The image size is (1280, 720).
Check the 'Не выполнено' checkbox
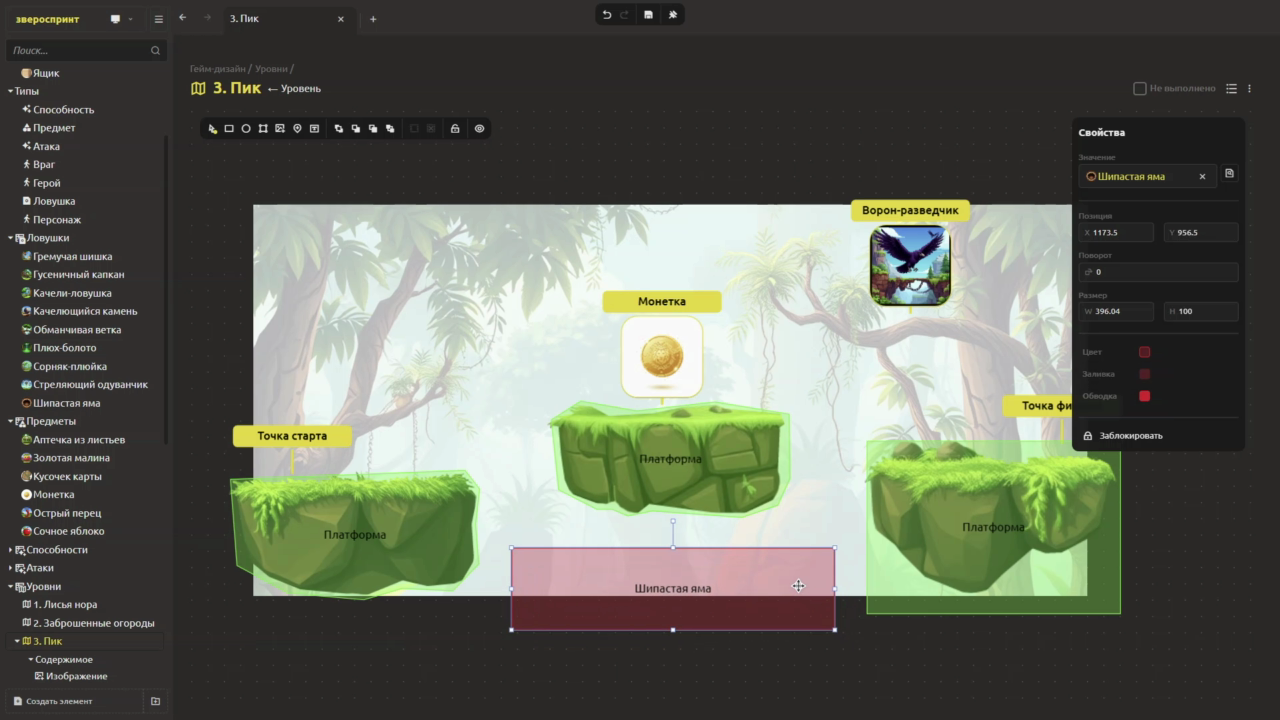[x=1139, y=89]
